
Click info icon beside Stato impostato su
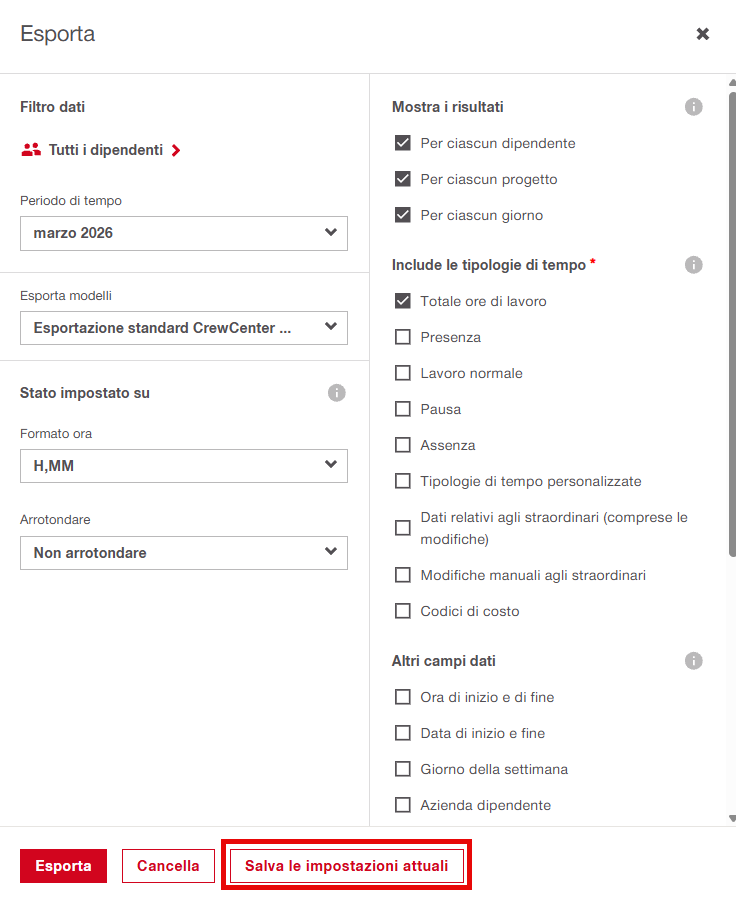coord(337,393)
